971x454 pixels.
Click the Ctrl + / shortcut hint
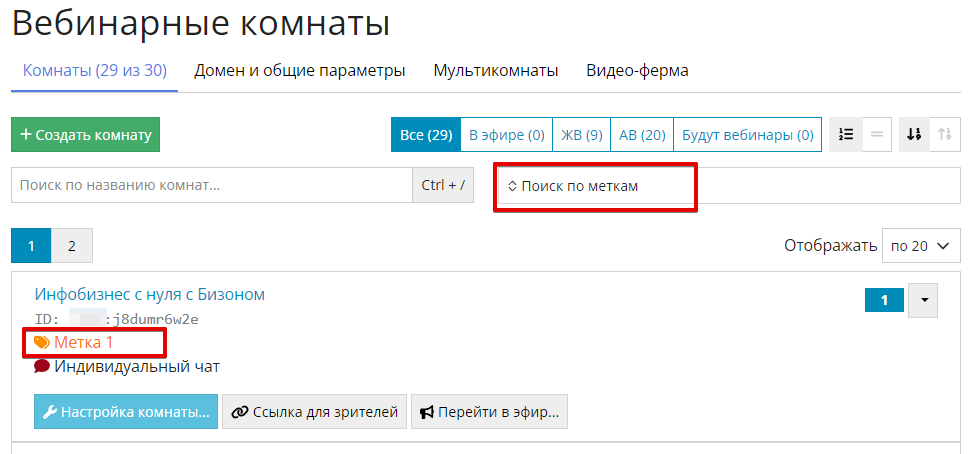[443, 185]
